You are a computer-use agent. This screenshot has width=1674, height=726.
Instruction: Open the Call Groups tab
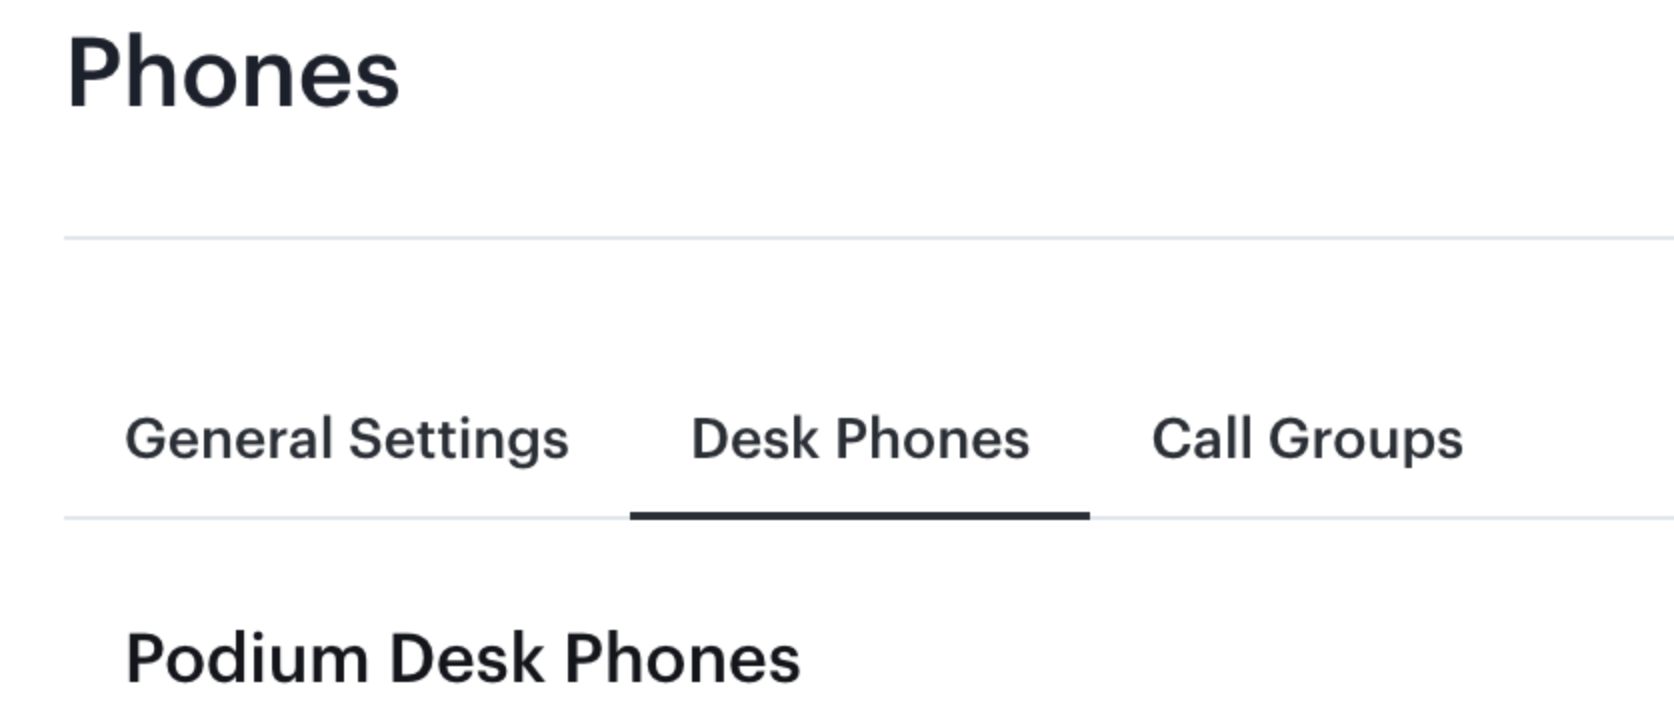pyautogui.click(x=1307, y=439)
